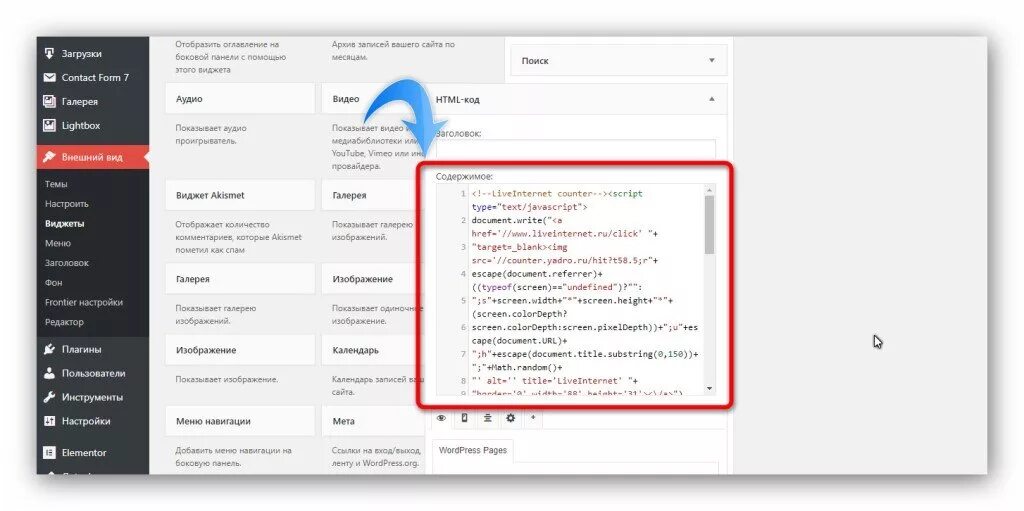The width and height of the screenshot is (1024, 511).
Task: Click the Мета available widget
Action: (374, 421)
